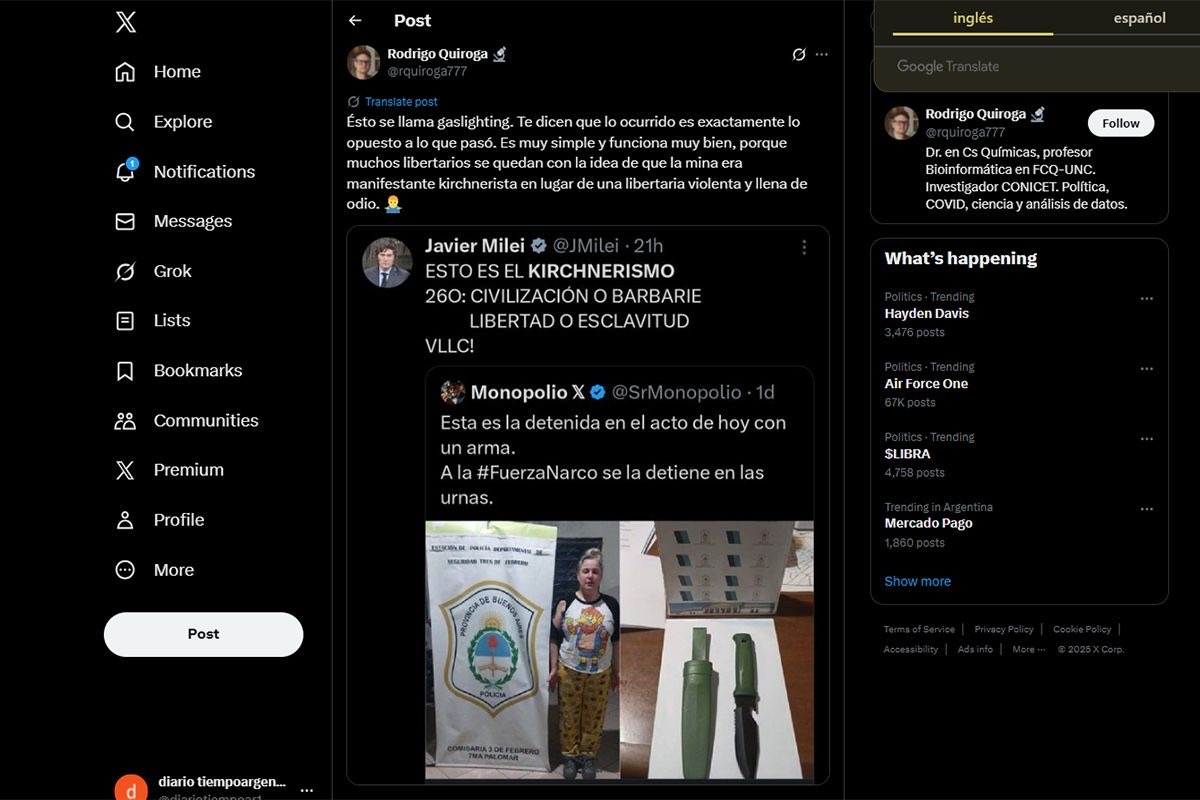1200x800 pixels.
Task: Switch to the español tab
Action: point(1139,18)
